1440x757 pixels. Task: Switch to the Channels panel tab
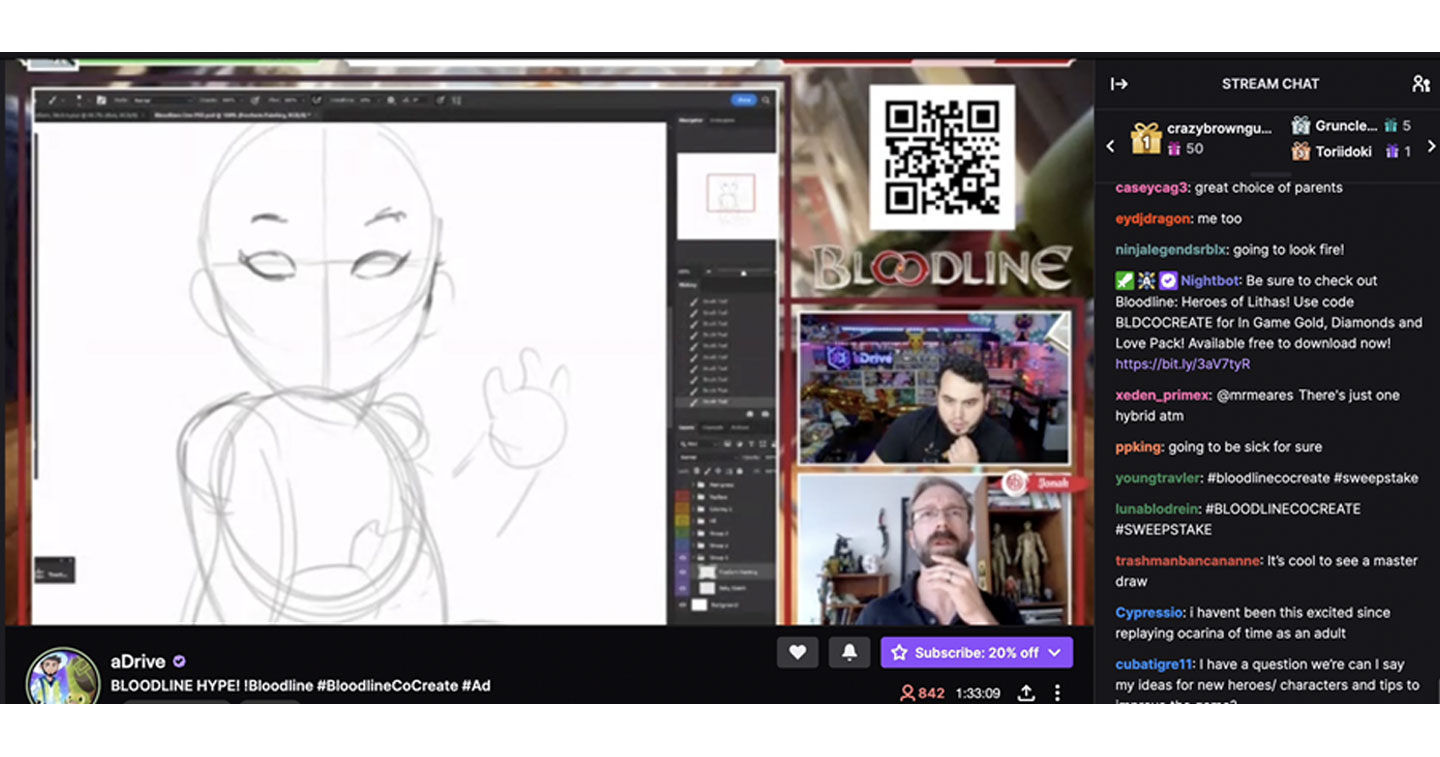(712, 427)
